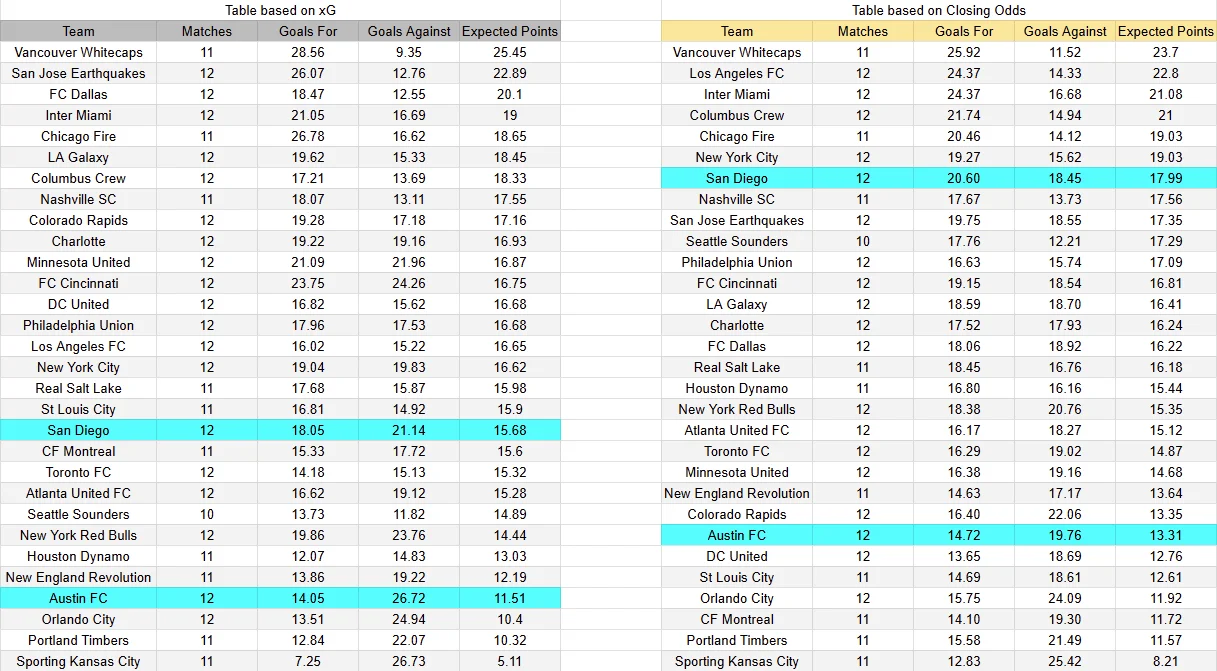Image resolution: width=1217 pixels, height=671 pixels.
Task: Select Orlando City's 24.09 Goals Against cell
Action: coord(1065,598)
